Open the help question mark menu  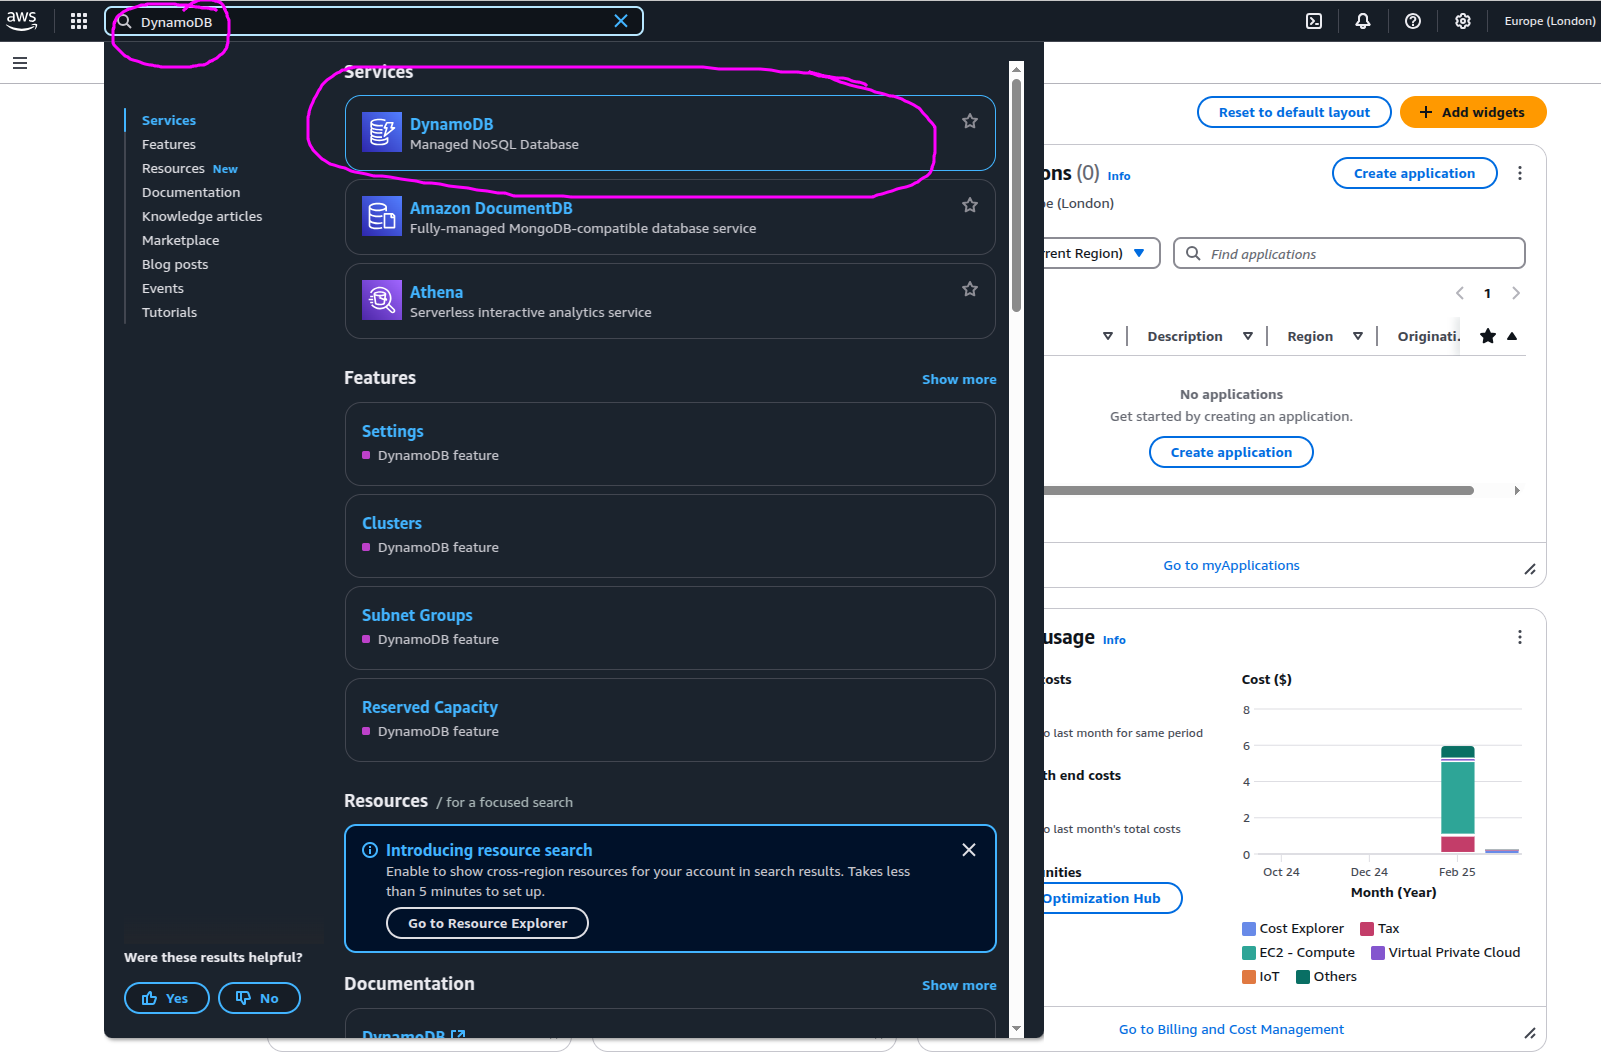point(1413,21)
